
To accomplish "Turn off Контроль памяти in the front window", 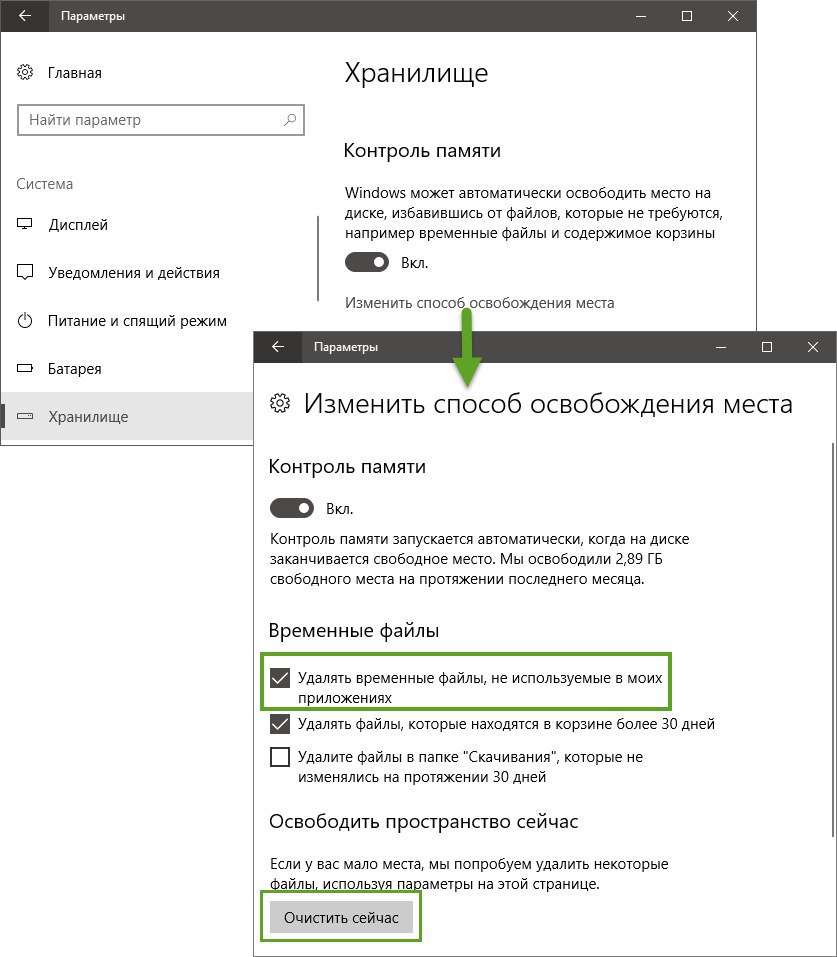I will coord(292,508).
